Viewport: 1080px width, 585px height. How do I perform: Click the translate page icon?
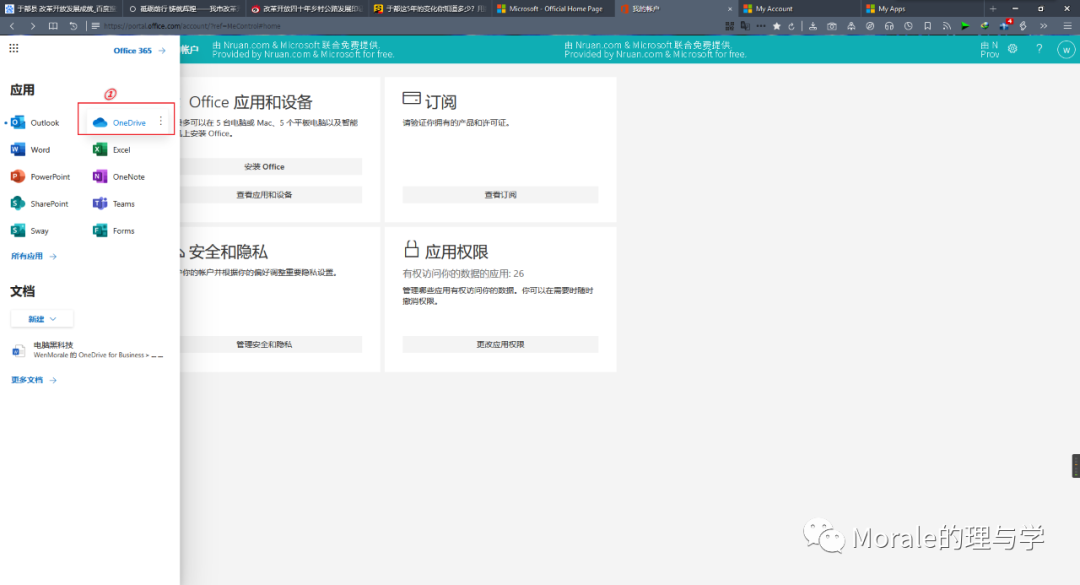click(745, 26)
